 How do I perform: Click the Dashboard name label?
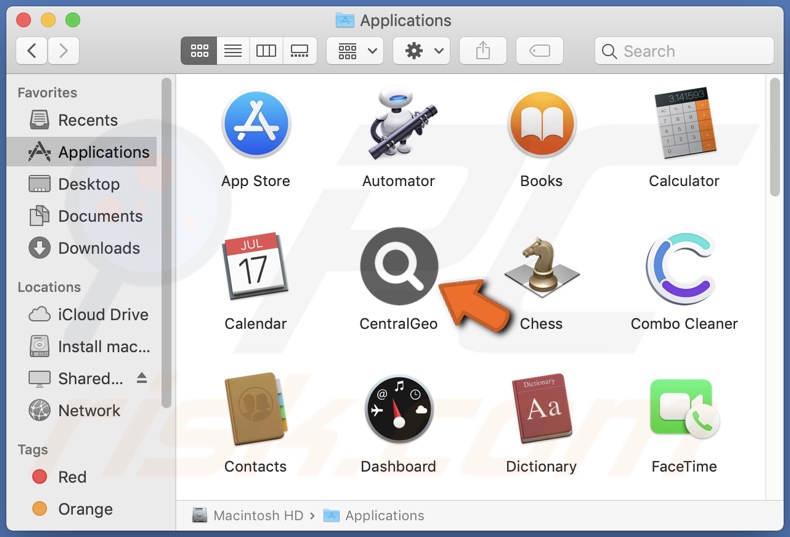(x=399, y=466)
